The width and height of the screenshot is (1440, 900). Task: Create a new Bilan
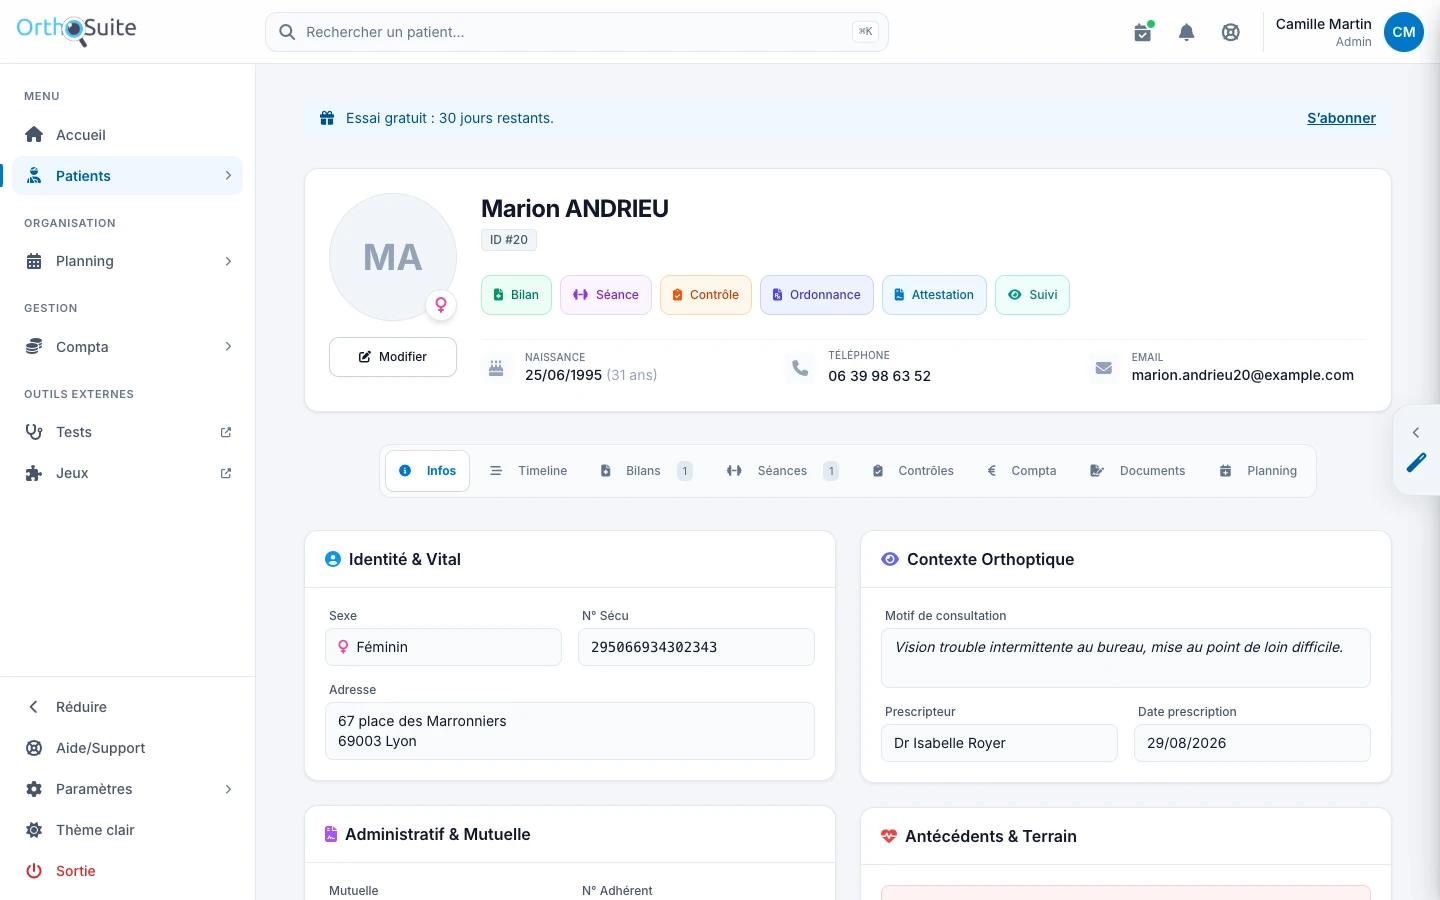click(x=516, y=295)
